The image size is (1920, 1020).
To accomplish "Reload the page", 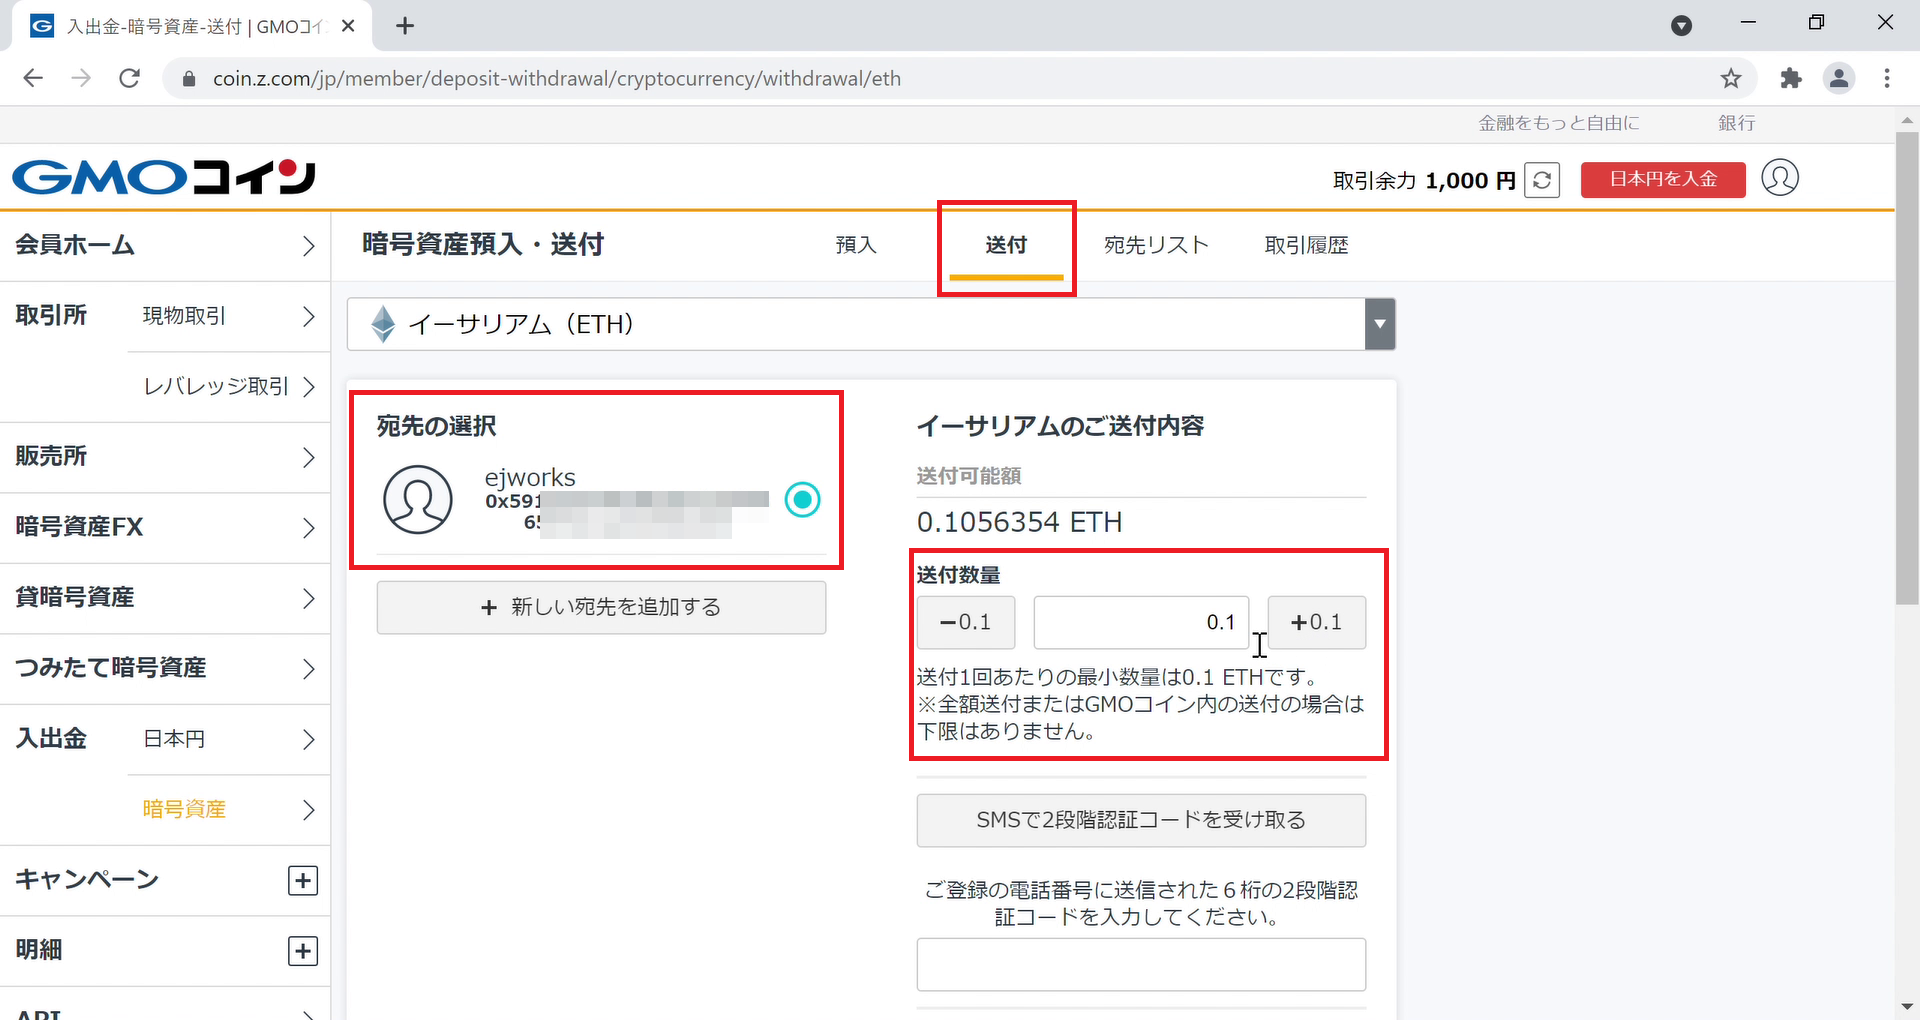I will coord(129,78).
